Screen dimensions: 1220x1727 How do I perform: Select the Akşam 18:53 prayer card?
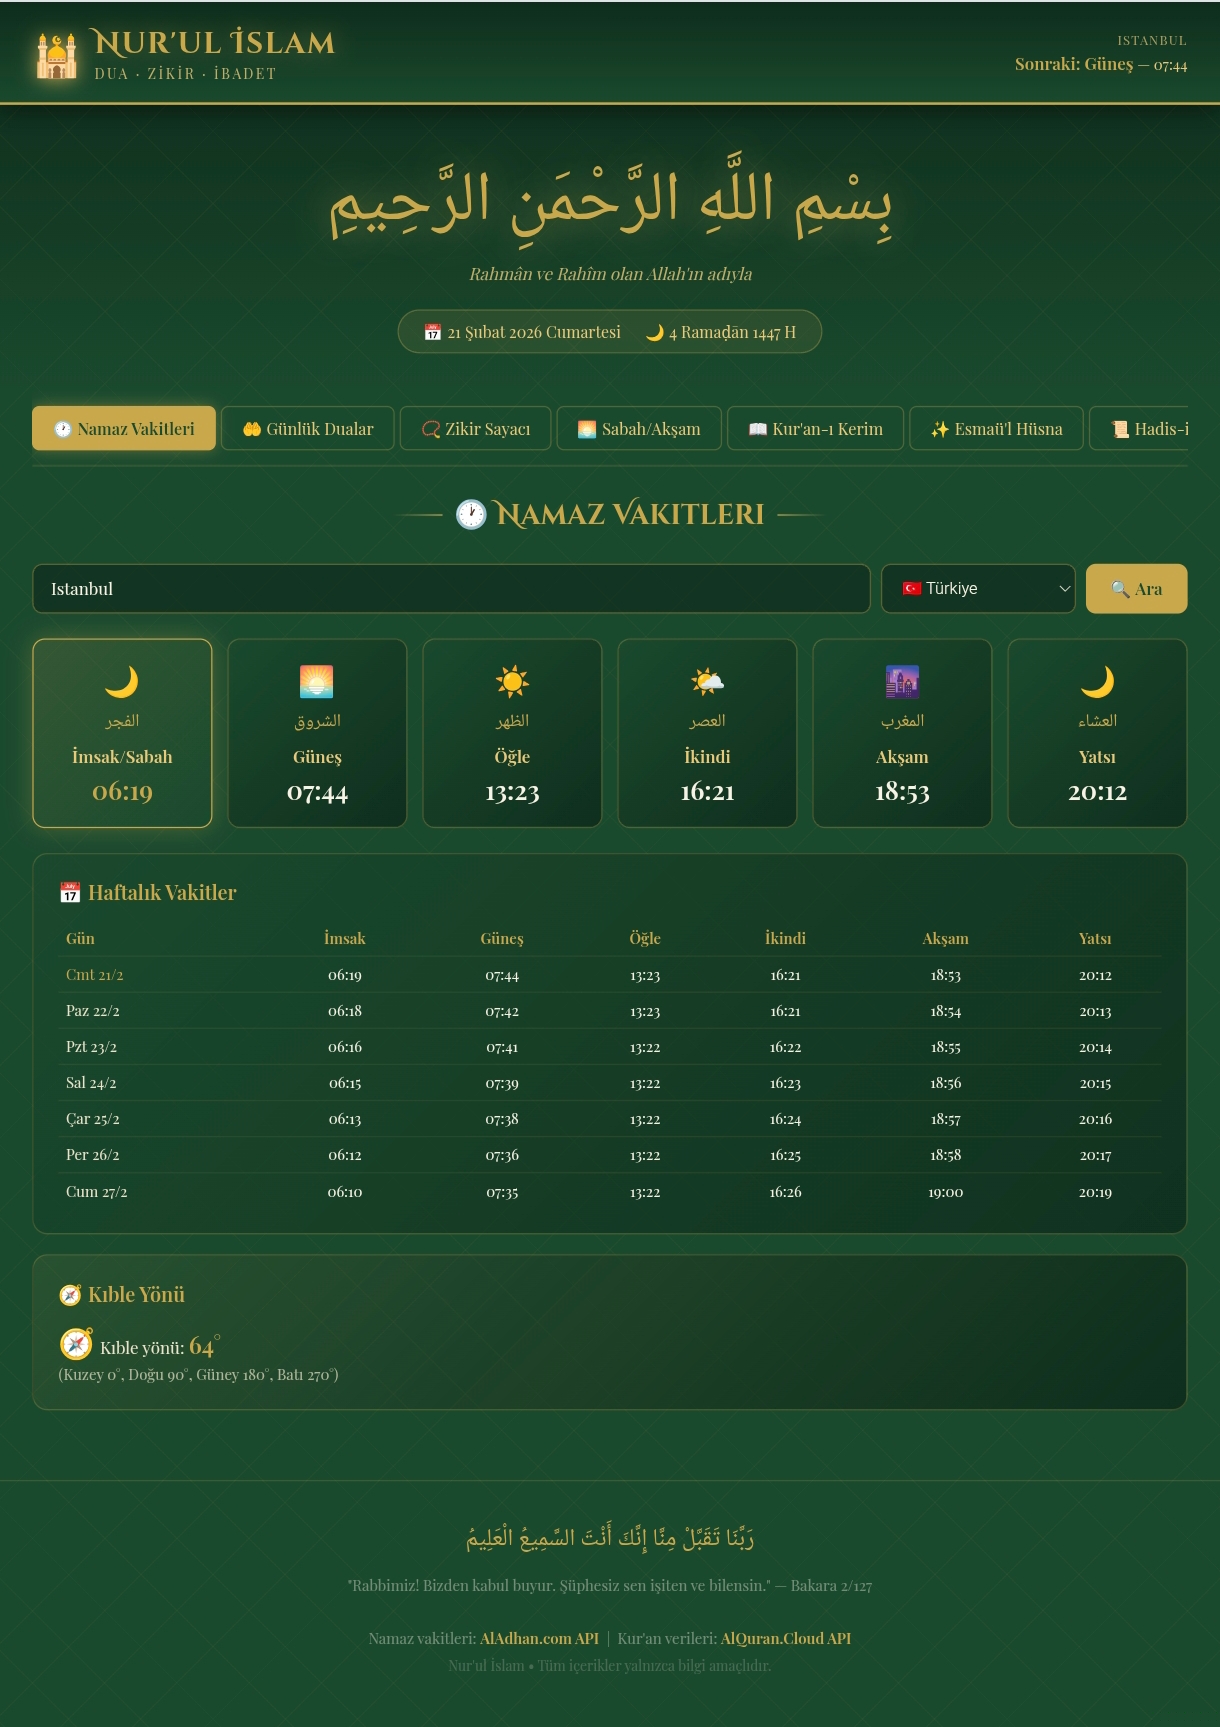click(x=902, y=733)
